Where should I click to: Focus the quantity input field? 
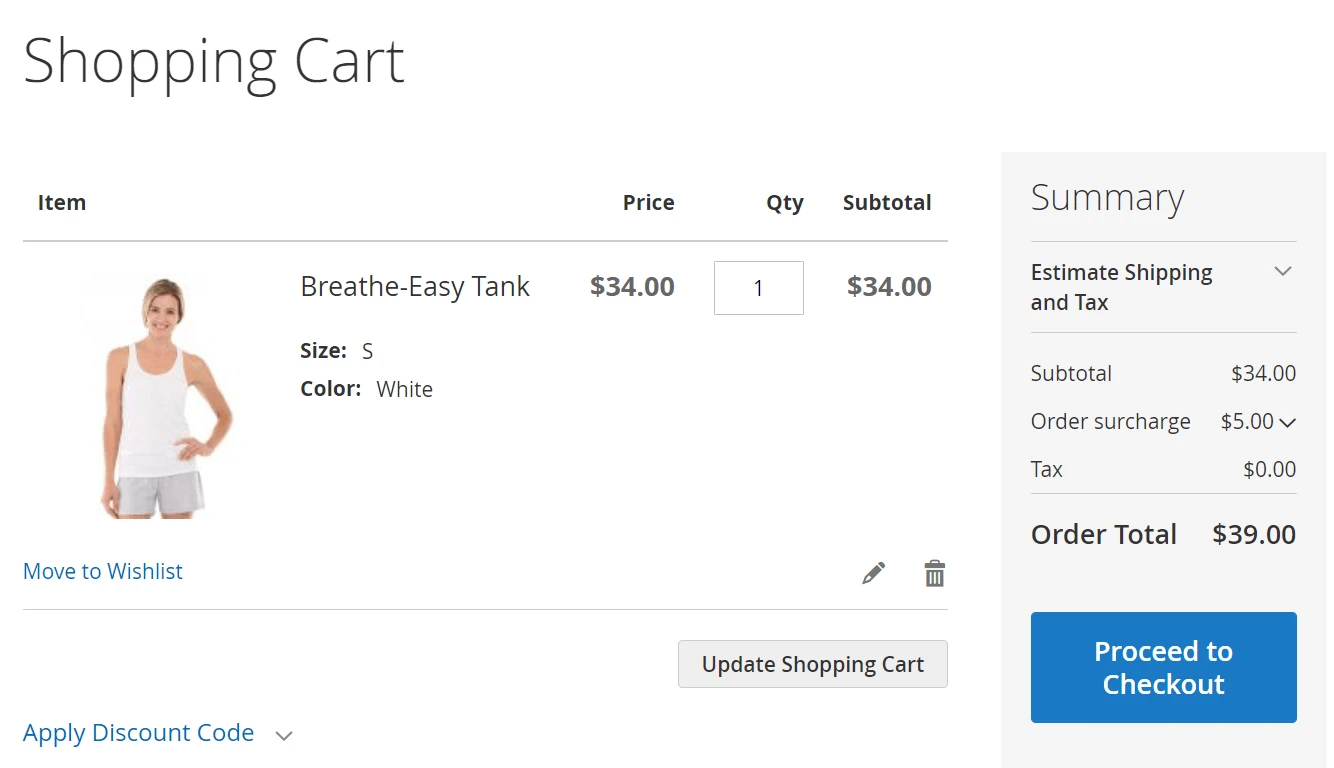758,288
